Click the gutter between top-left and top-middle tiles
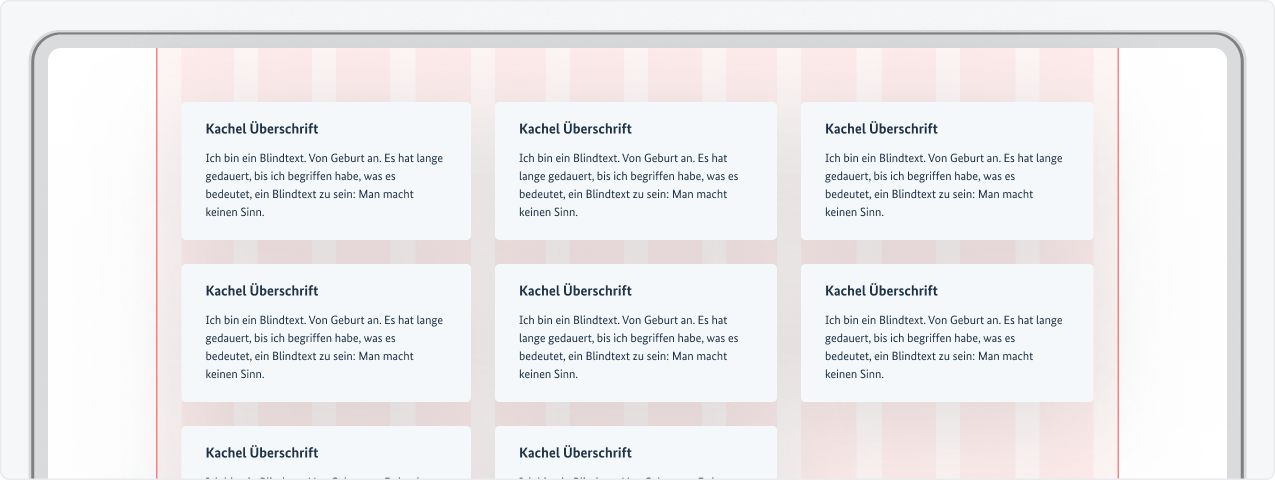Screen dimensions: 1275x480 pos(483,170)
